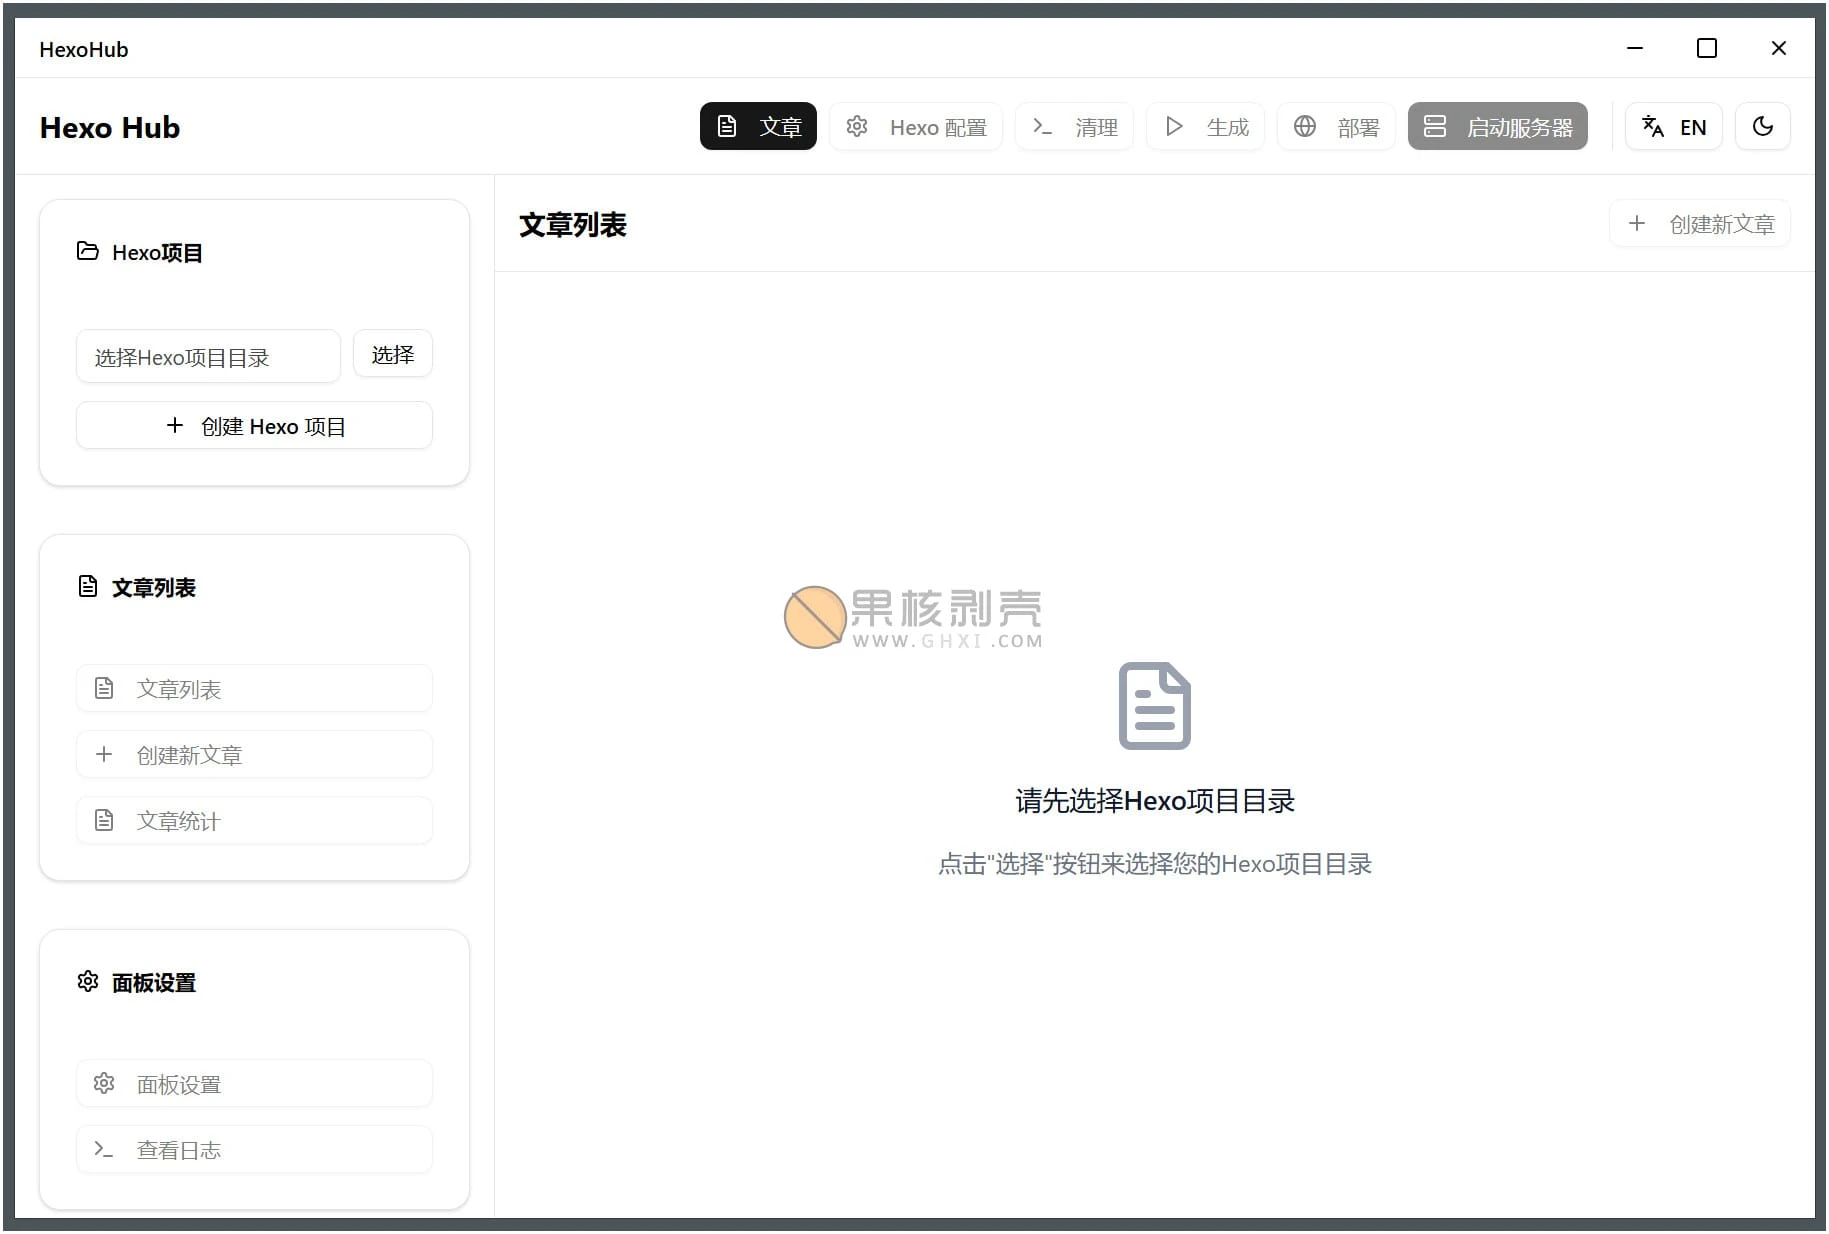Run the 清理 command
The image size is (1829, 1234).
click(x=1074, y=127)
